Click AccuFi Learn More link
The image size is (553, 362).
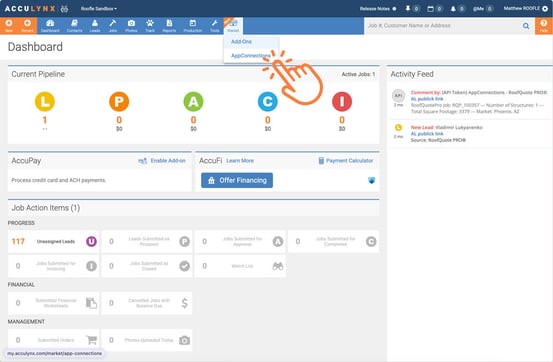click(240, 161)
